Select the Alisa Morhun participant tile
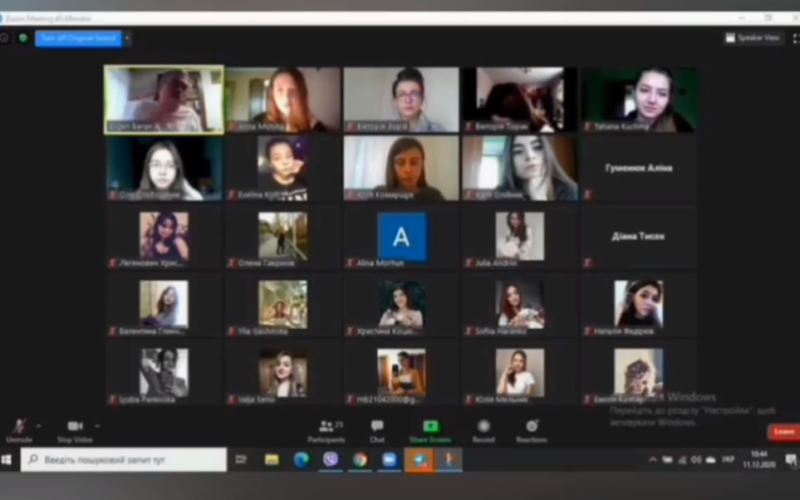This screenshot has width=800, height=500. (401, 238)
